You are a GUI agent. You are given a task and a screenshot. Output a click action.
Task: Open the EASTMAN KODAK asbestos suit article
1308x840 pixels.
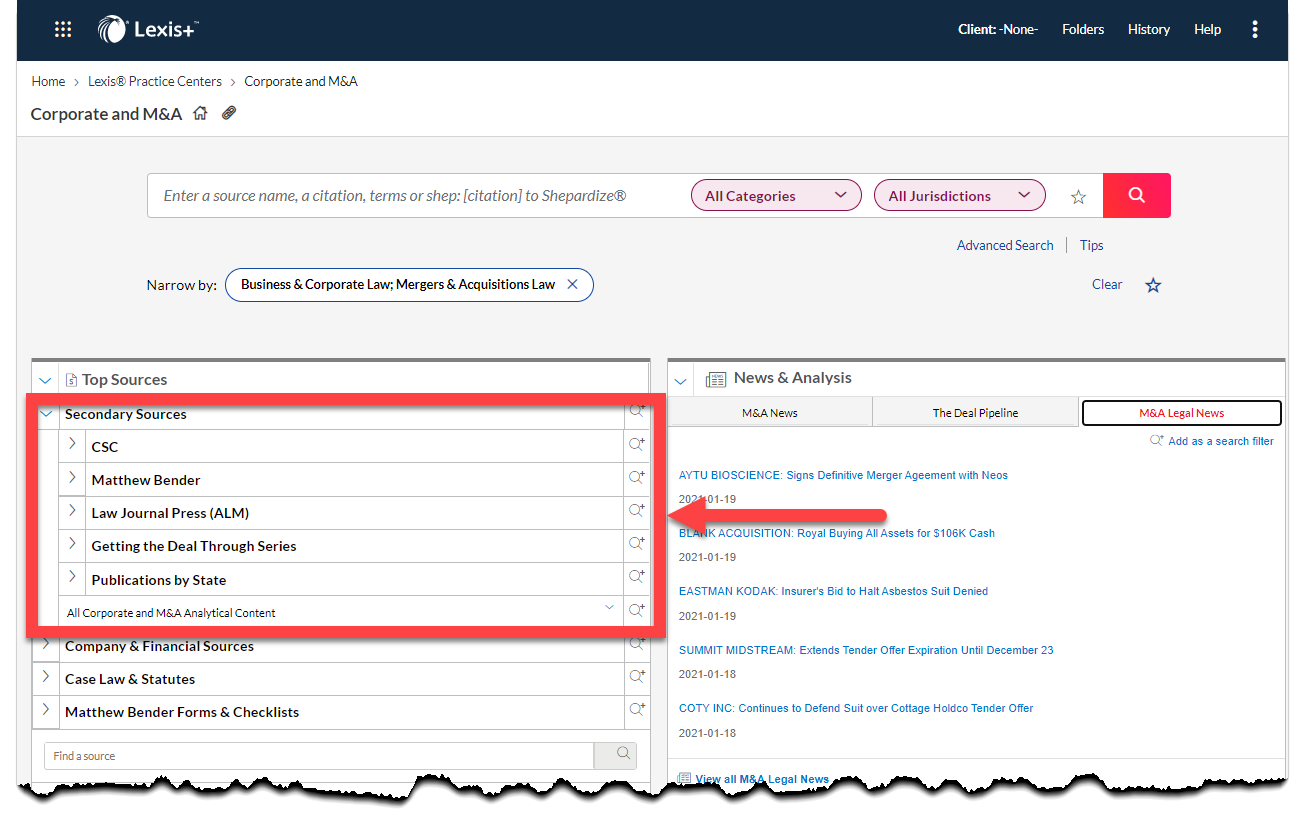(x=833, y=591)
